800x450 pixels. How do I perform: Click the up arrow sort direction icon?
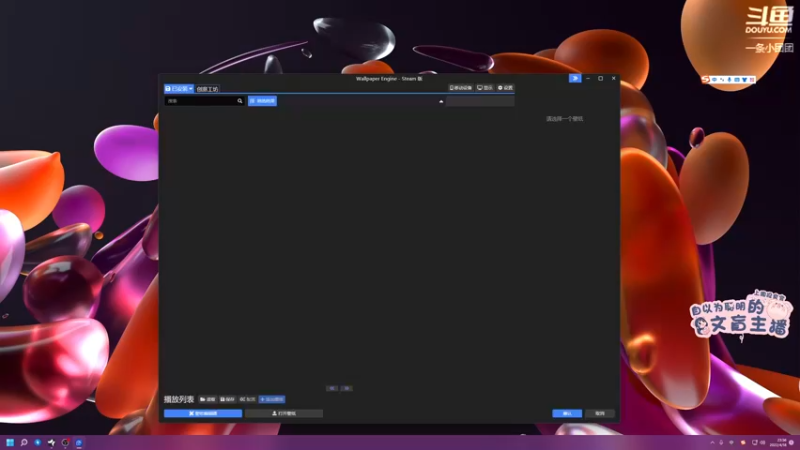pyautogui.click(x=441, y=102)
